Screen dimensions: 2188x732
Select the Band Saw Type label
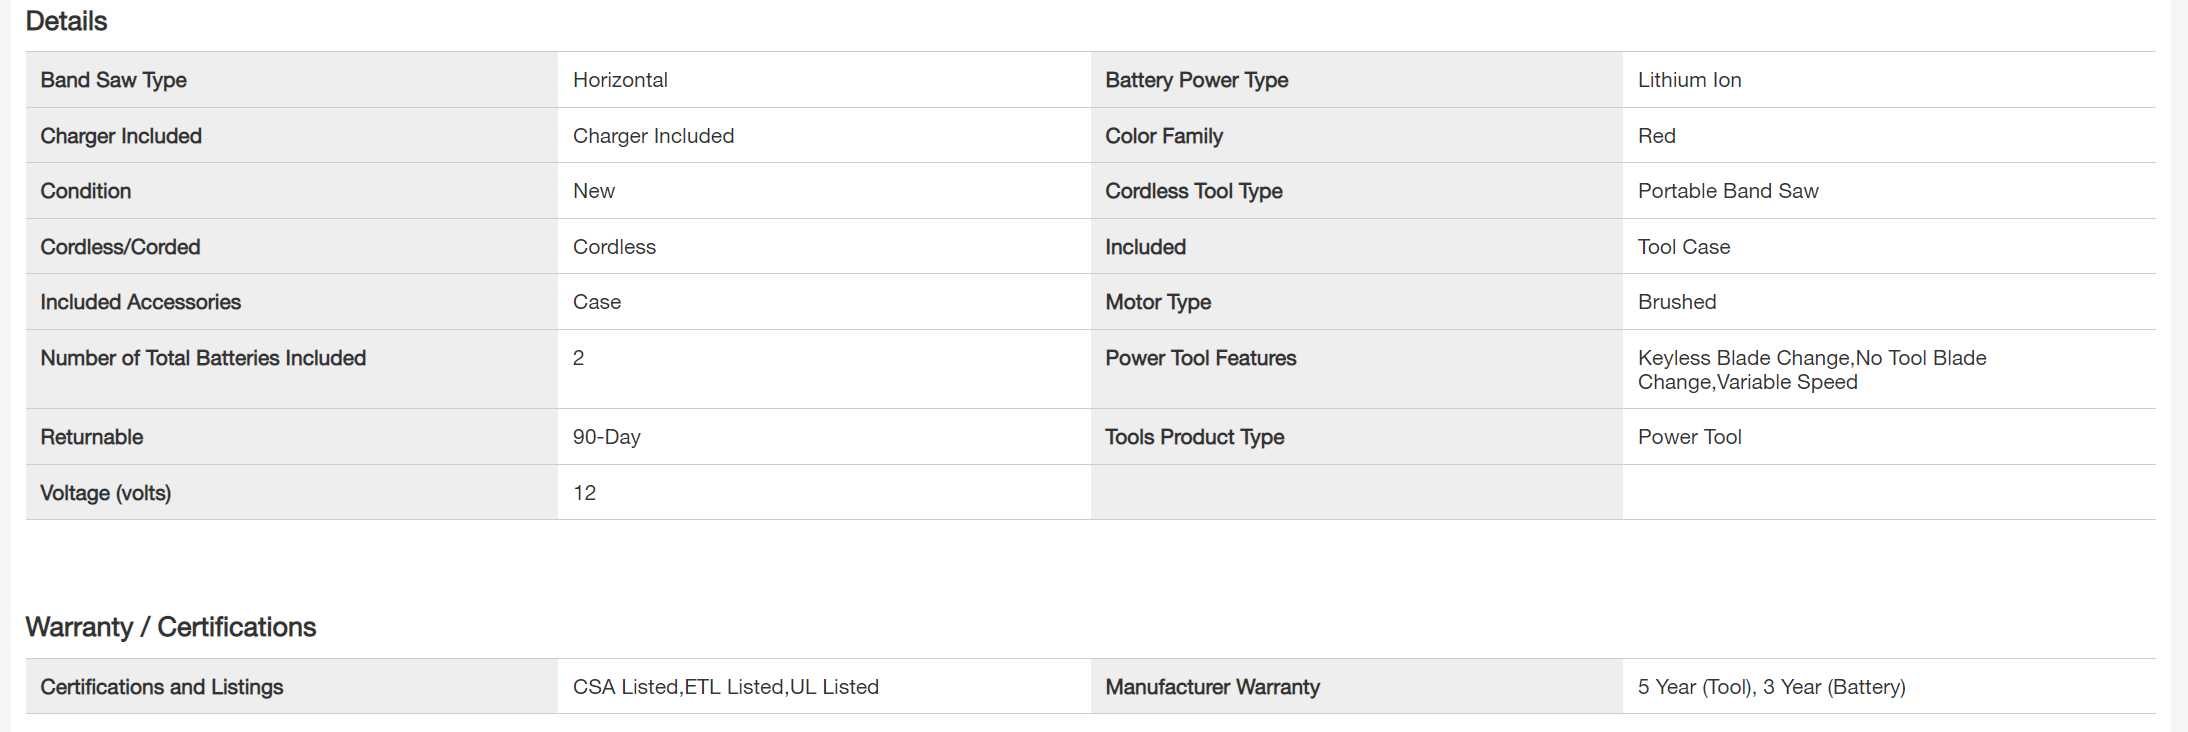(113, 80)
